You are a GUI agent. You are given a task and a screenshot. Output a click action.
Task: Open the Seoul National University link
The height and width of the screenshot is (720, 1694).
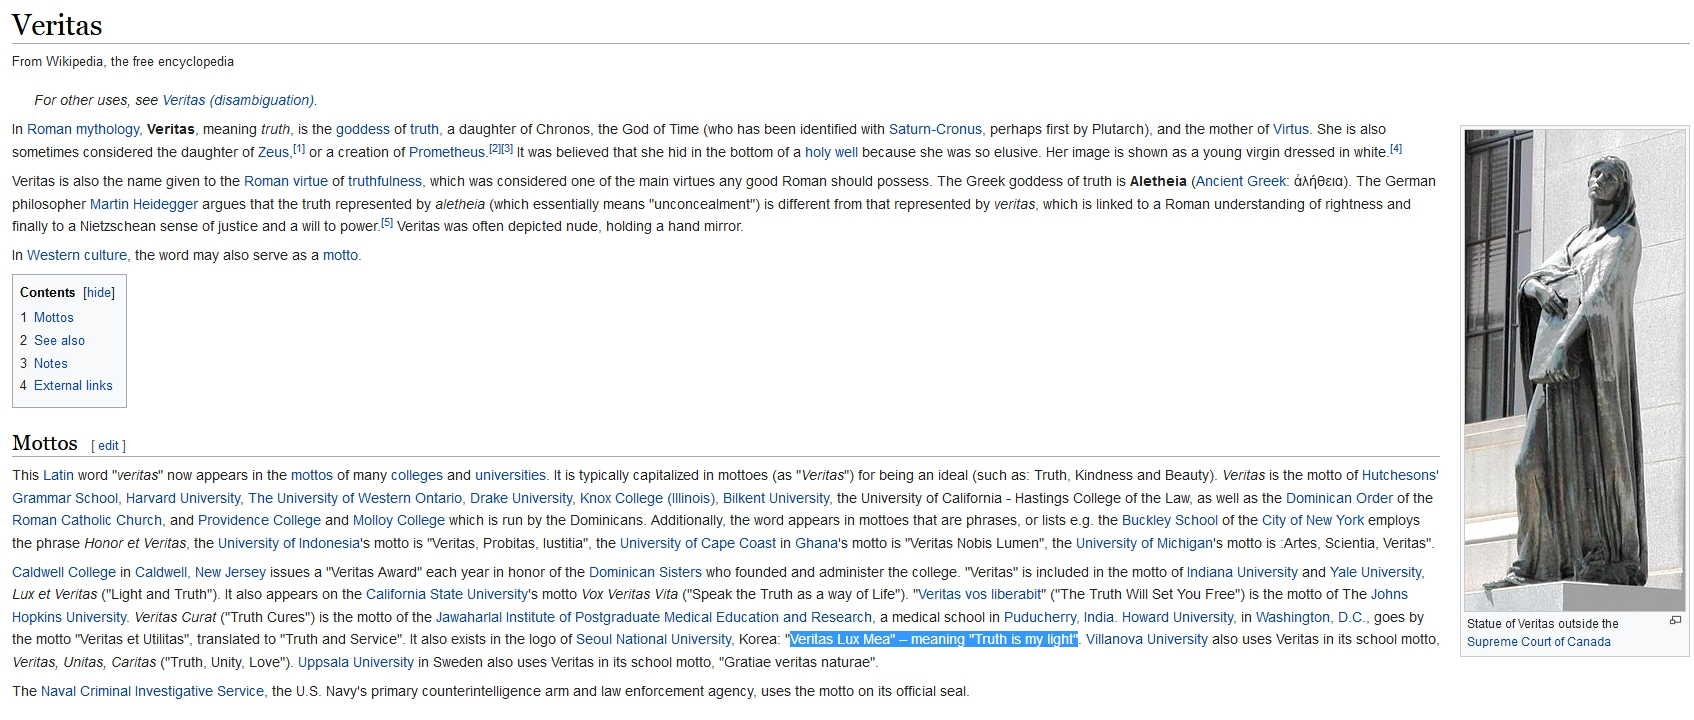653,640
